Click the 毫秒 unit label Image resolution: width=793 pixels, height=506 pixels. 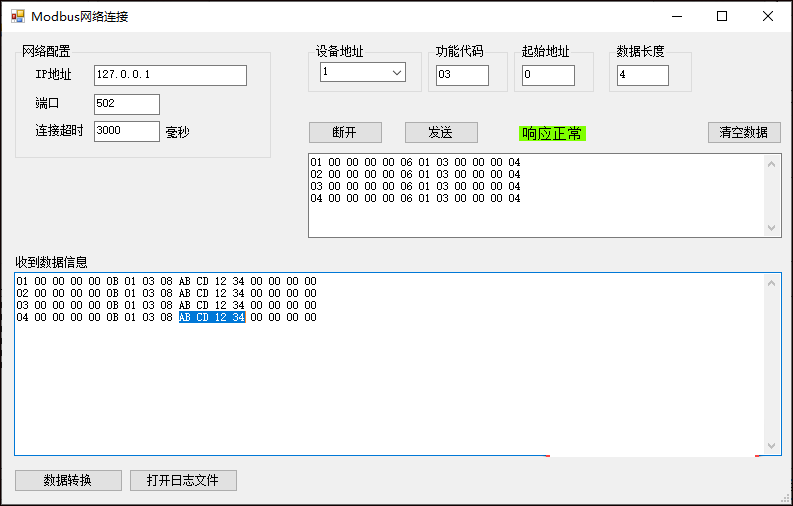tap(178, 133)
